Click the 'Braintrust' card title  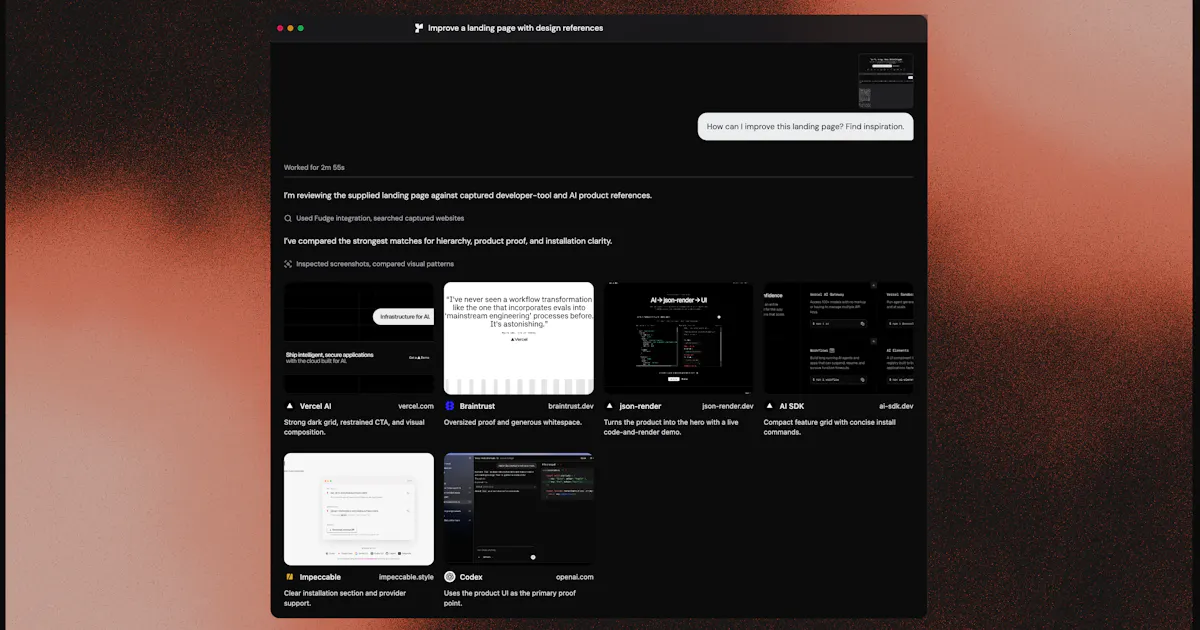[x=477, y=406]
